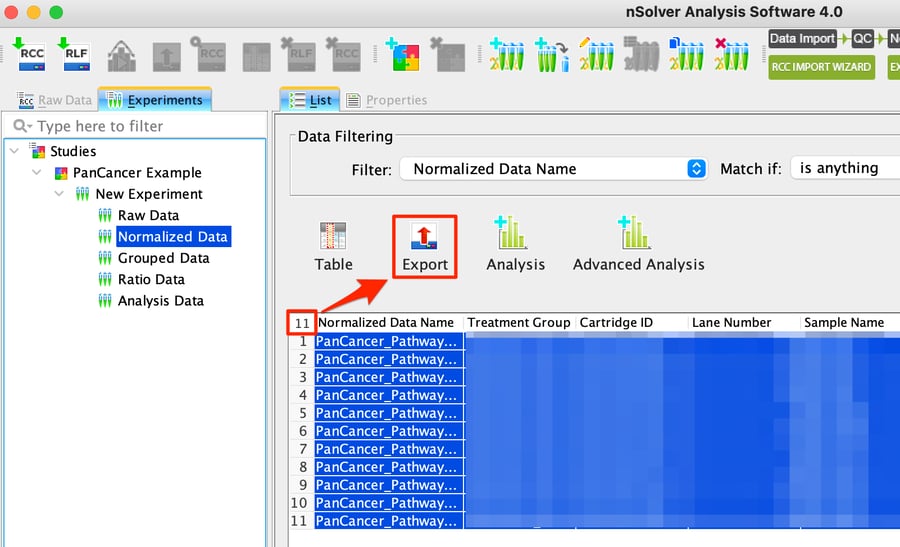Select Normalized Data tree item
Screen dimensions: 900x547
tap(173, 236)
